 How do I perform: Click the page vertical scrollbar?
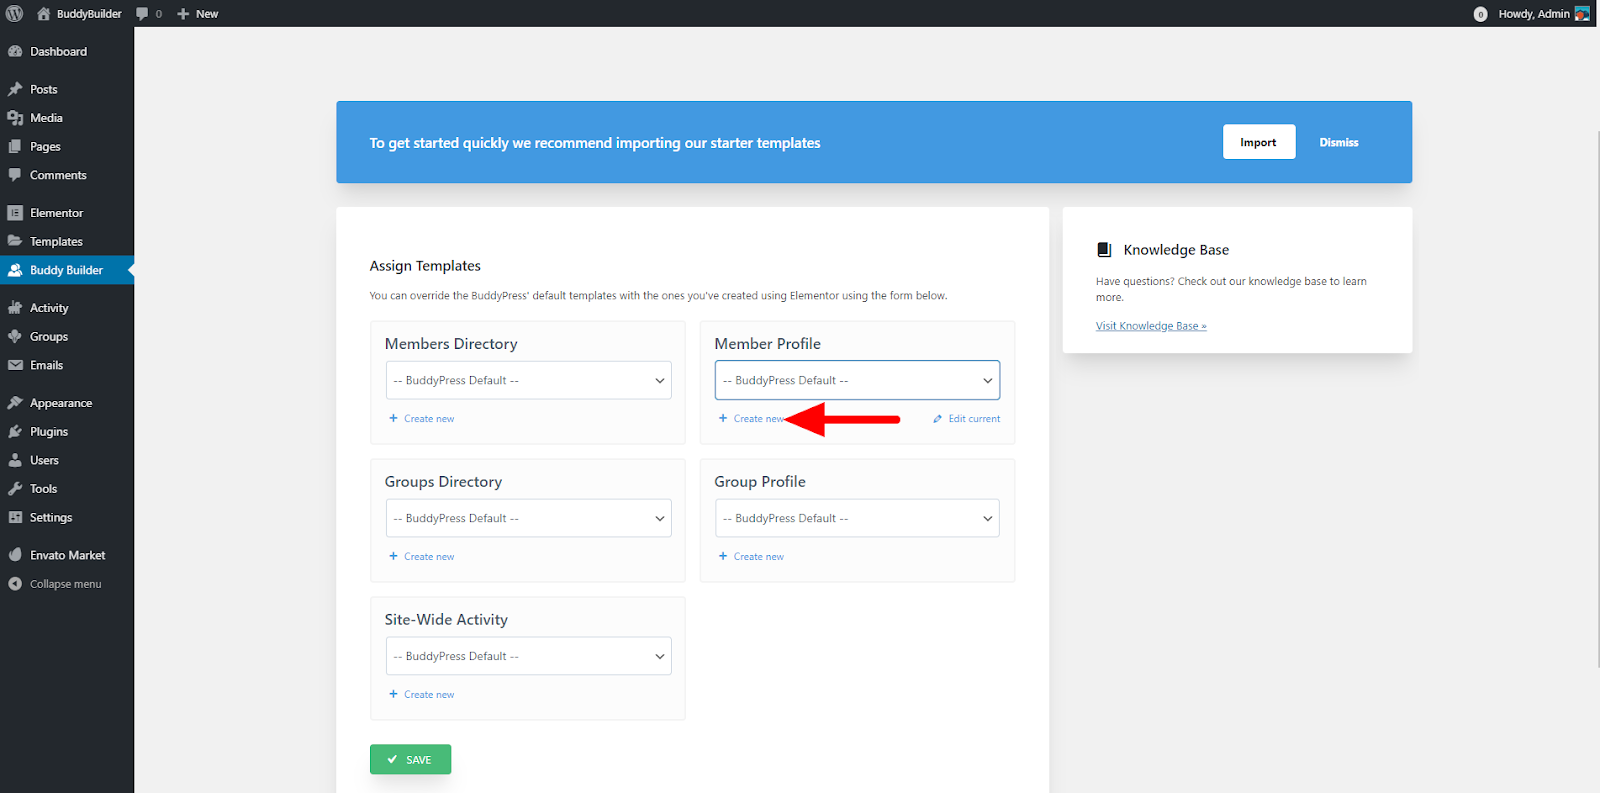[1597, 400]
